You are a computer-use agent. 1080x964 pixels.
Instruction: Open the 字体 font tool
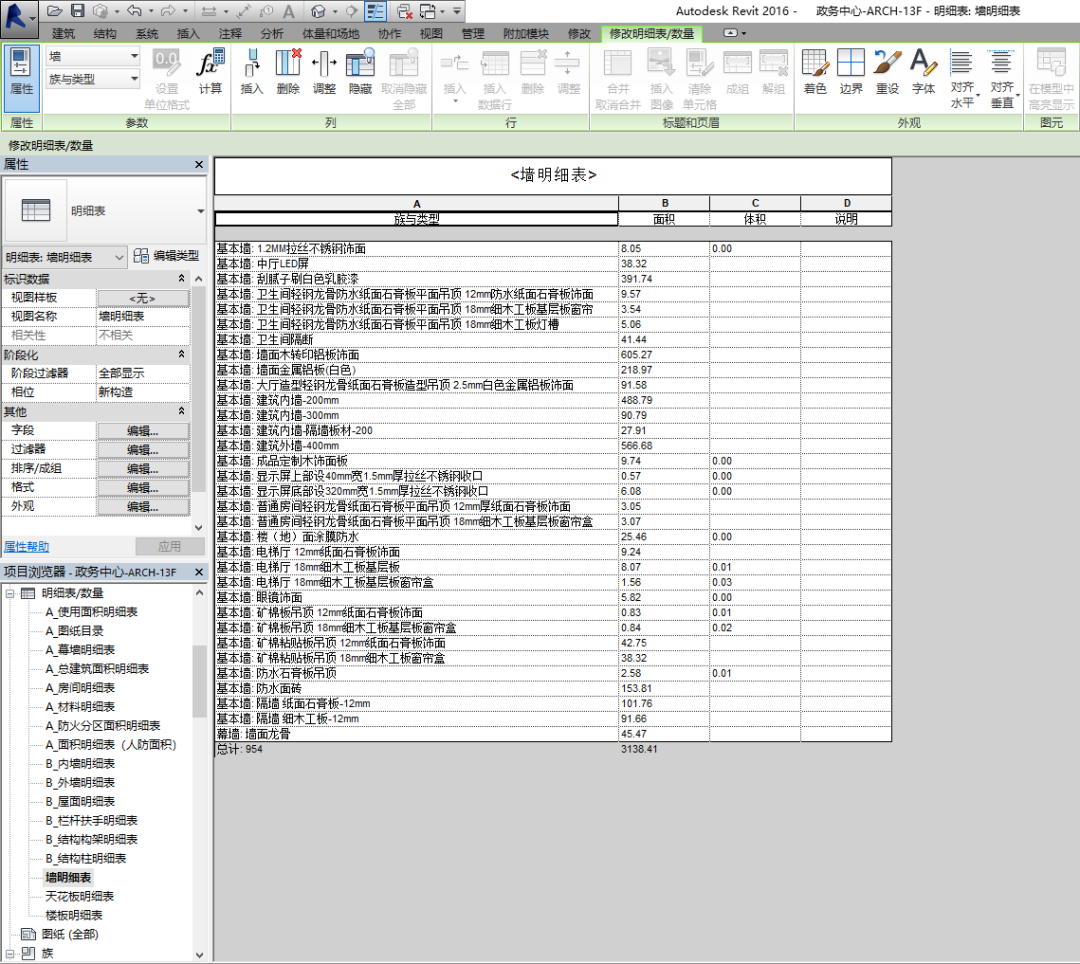tap(923, 72)
